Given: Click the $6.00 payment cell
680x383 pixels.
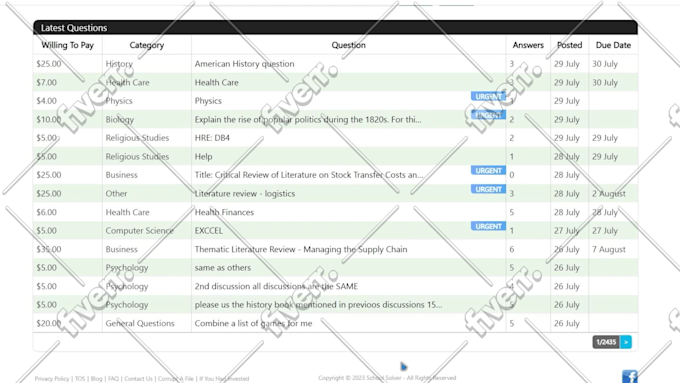Looking at the screenshot, I should coord(46,212).
